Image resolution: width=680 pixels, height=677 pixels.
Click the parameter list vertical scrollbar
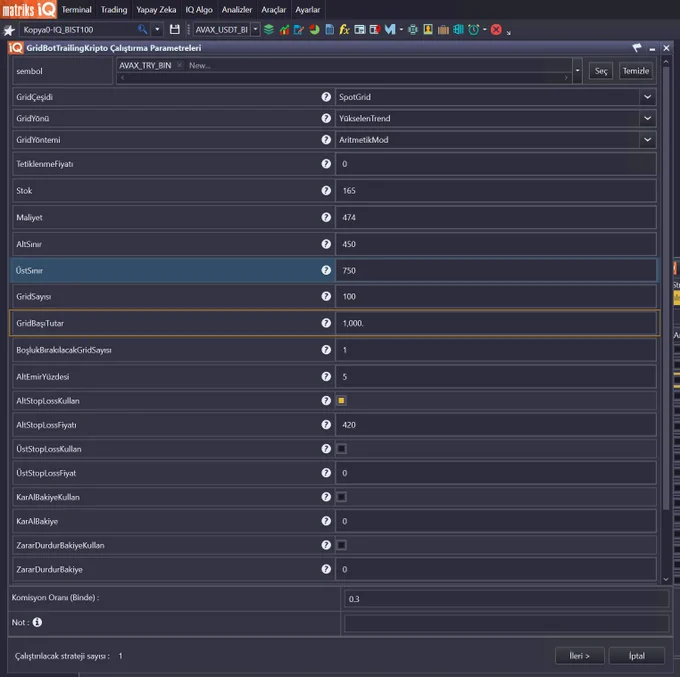click(x=666, y=286)
